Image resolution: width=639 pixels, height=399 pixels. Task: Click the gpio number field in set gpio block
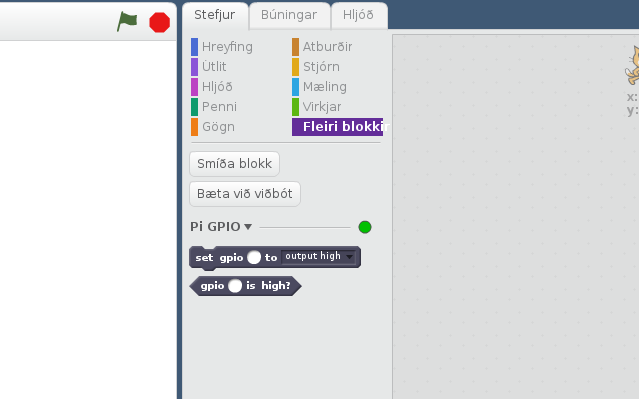254,257
